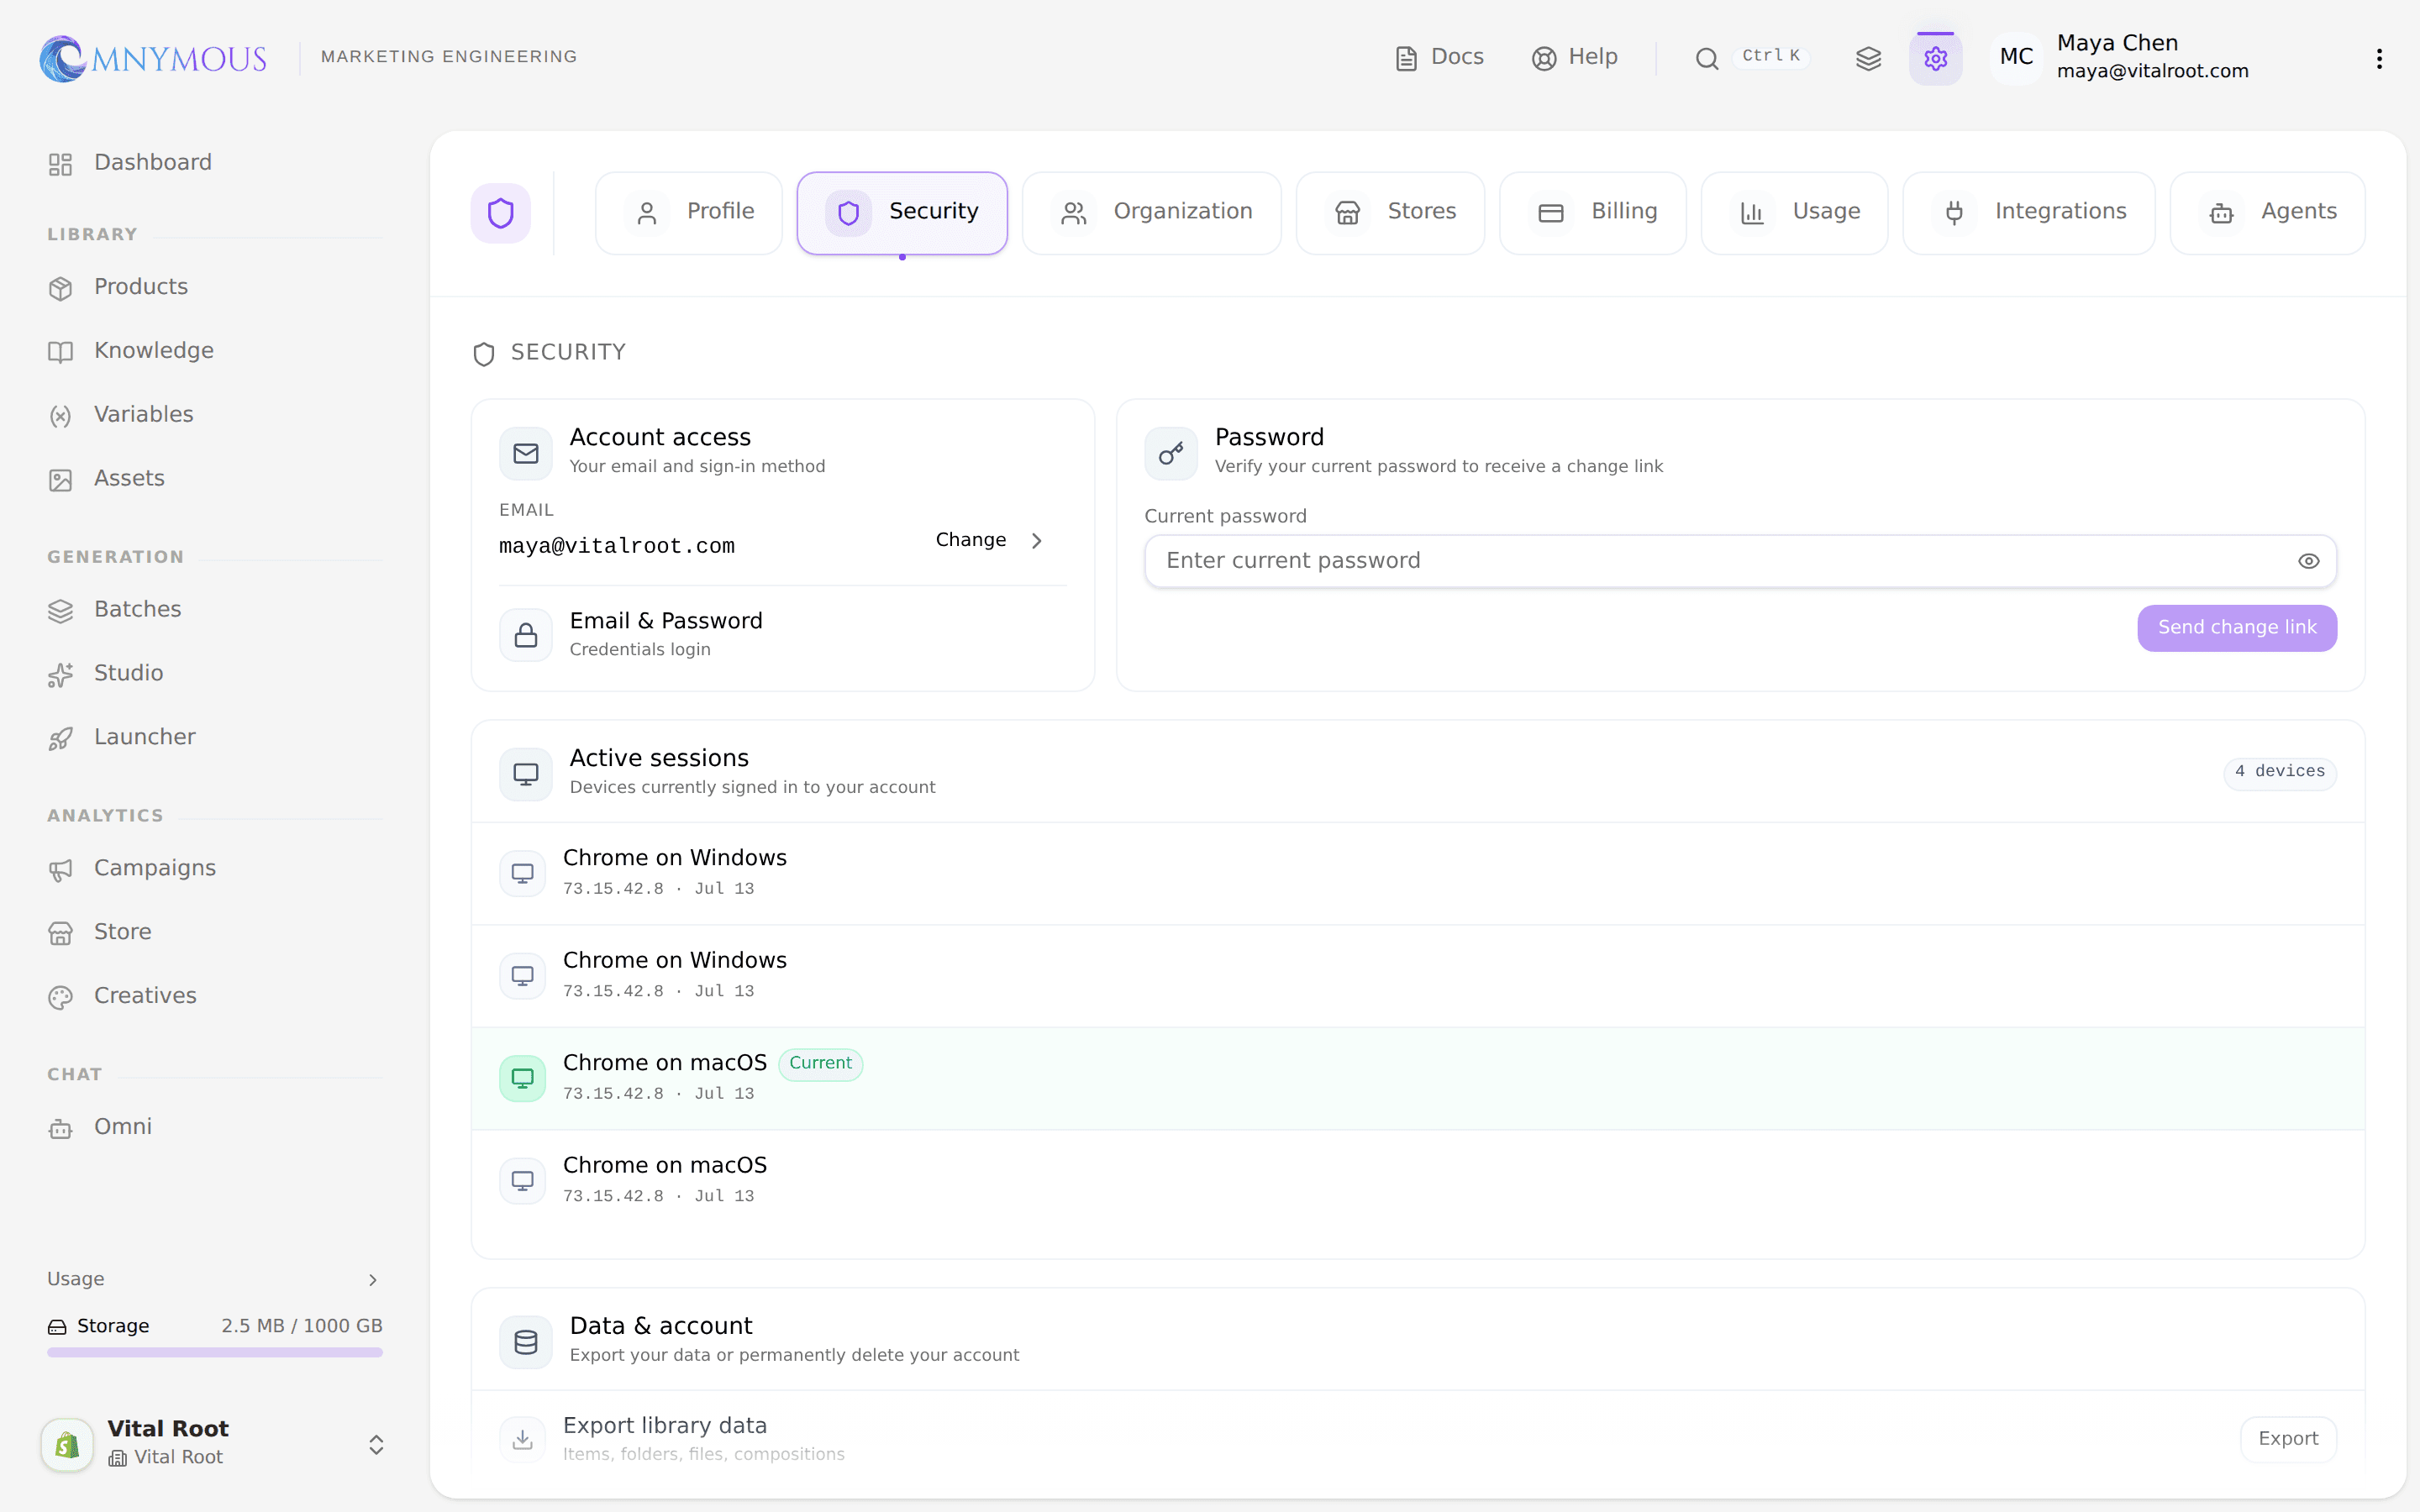This screenshot has height=1512, width=2420.
Task: Click the Launcher rocket icon
Action: click(60, 738)
